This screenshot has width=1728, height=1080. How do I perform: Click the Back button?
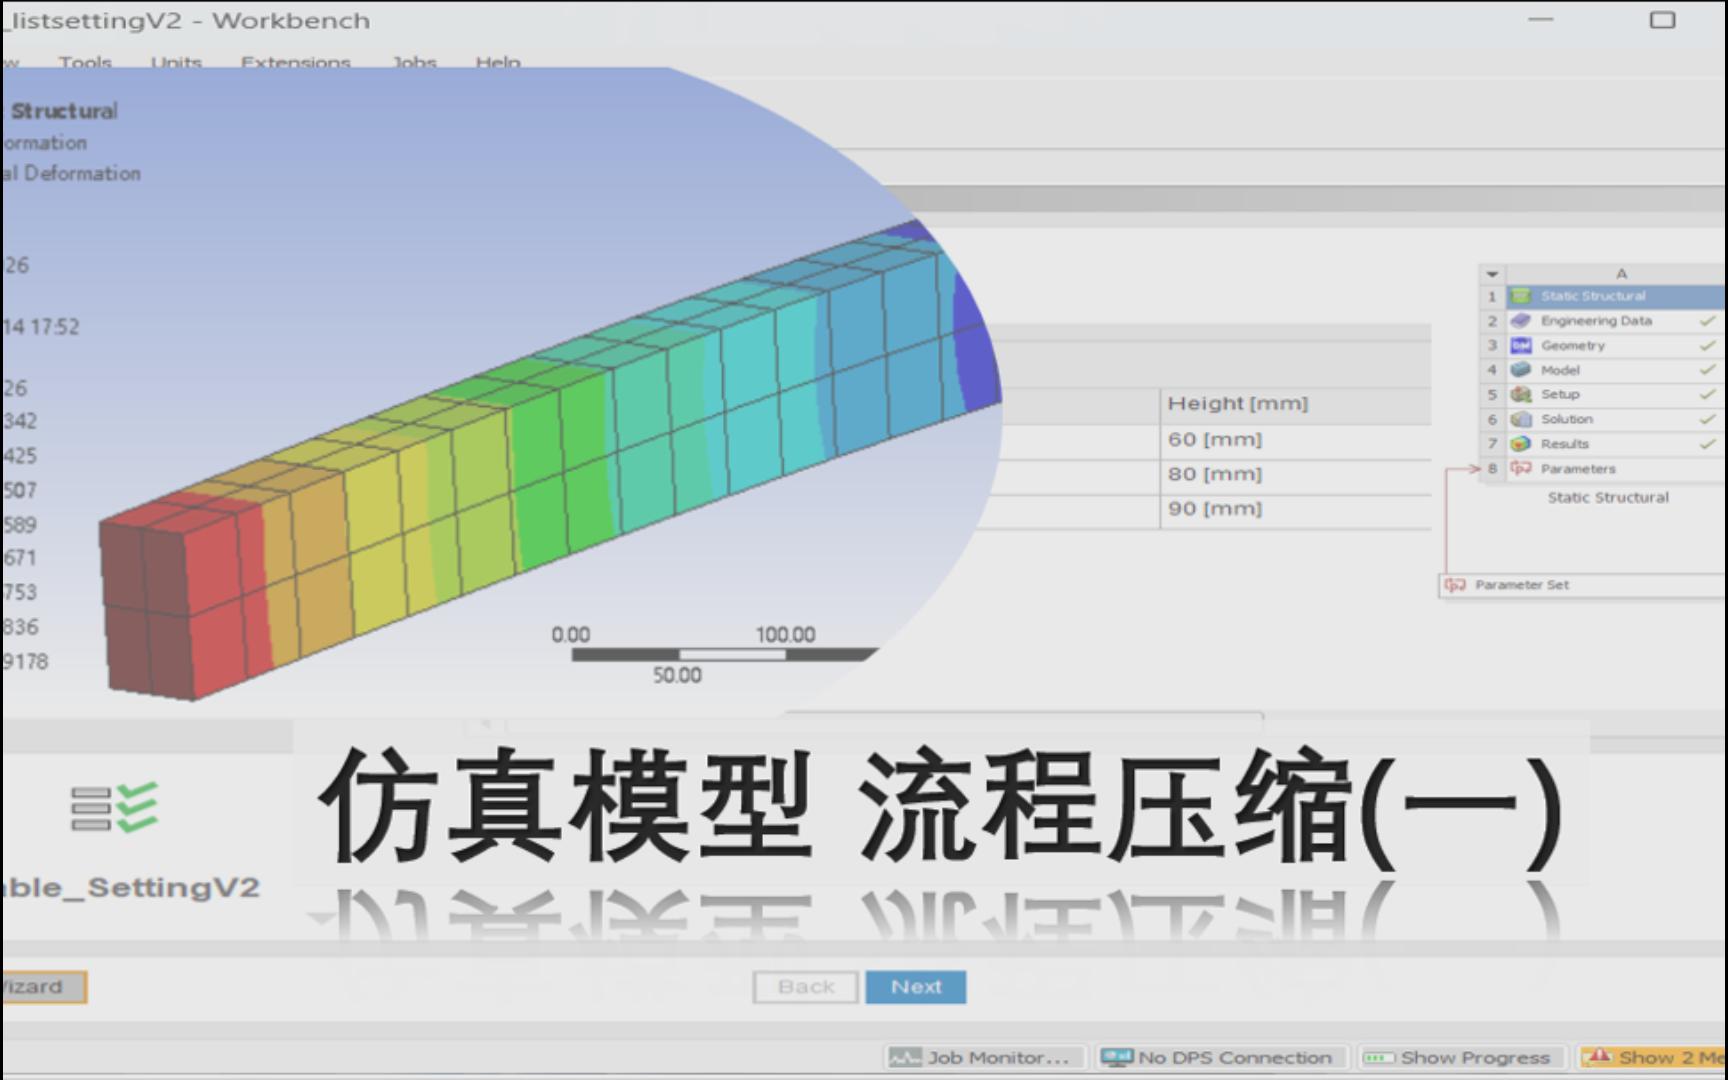806,987
